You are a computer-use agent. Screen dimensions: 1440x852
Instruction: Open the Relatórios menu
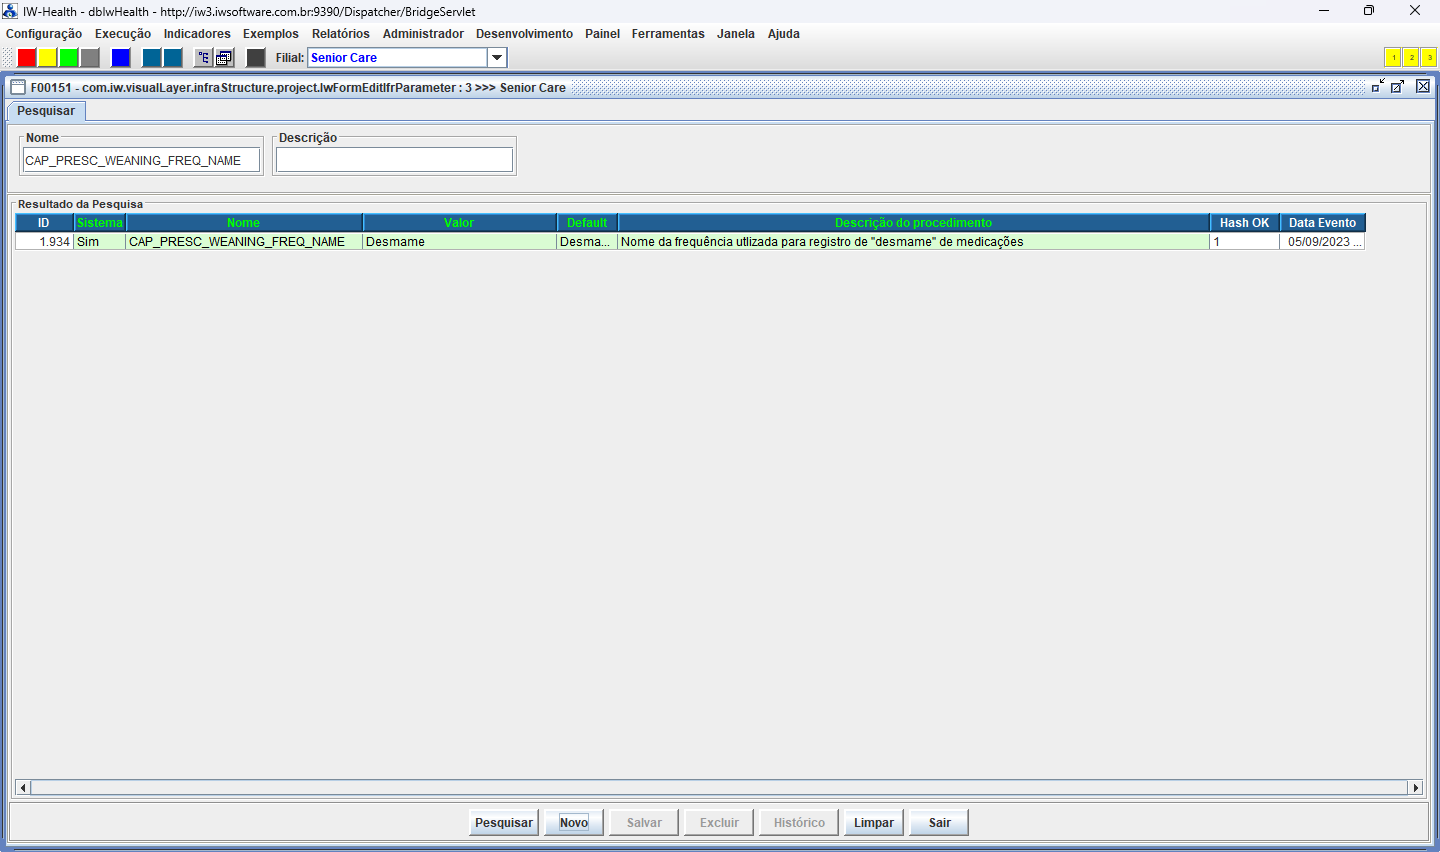(340, 34)
